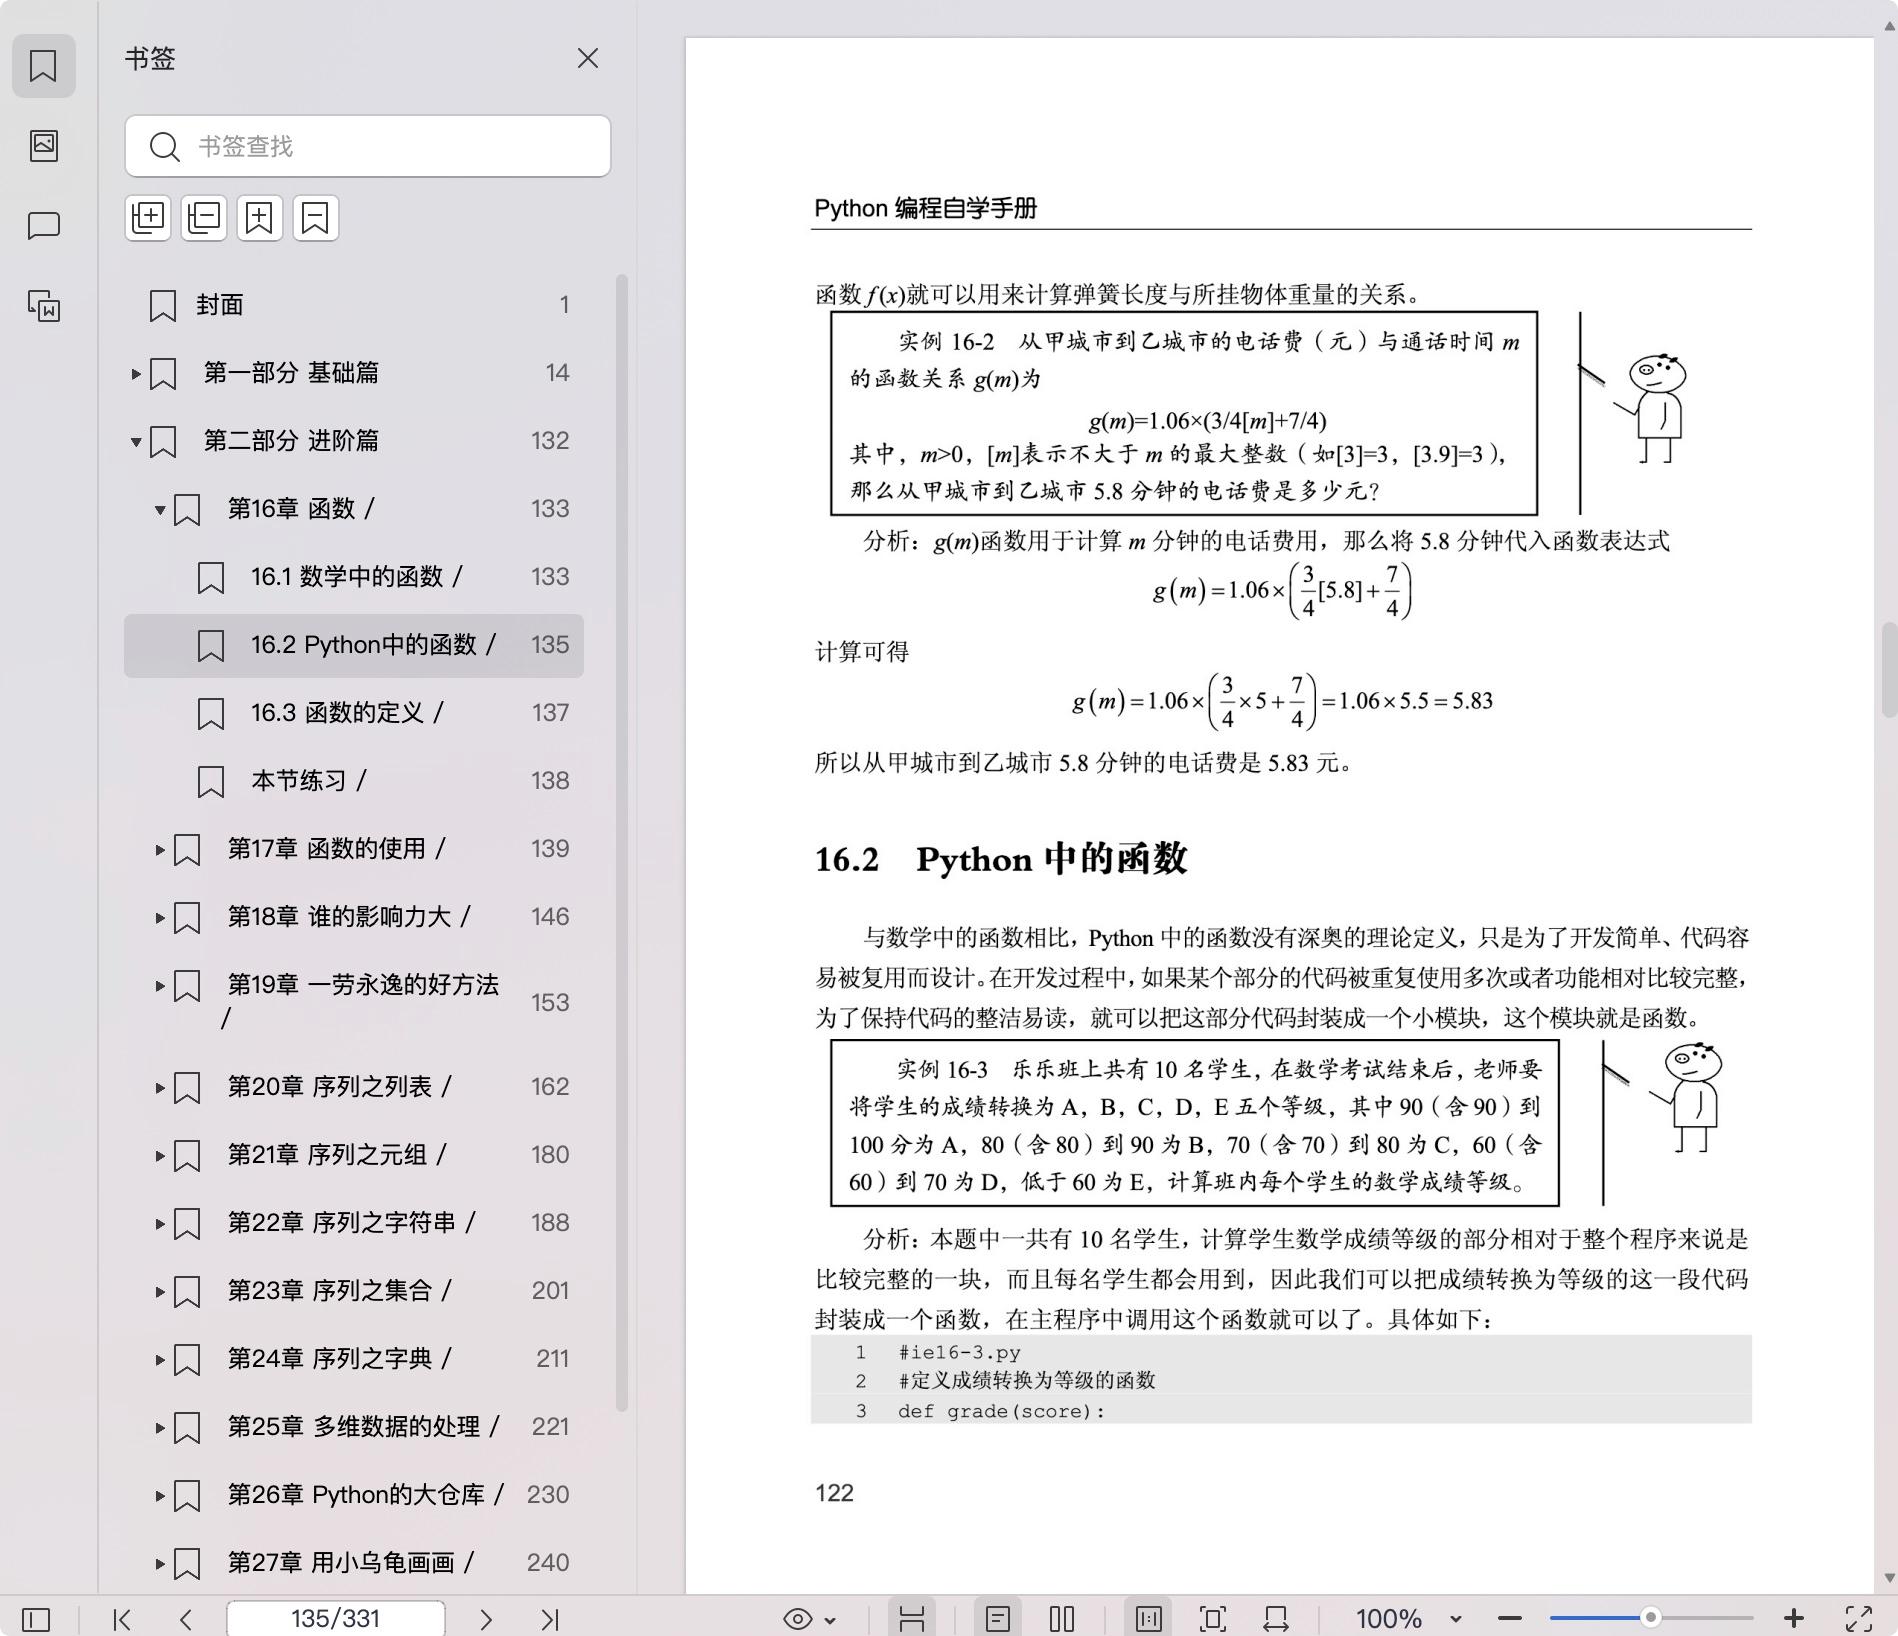The height and width of the screenshot is (1636, 1898).
Task: Click the document vertical scrollbar thumb
Action: pos(1889,670)
